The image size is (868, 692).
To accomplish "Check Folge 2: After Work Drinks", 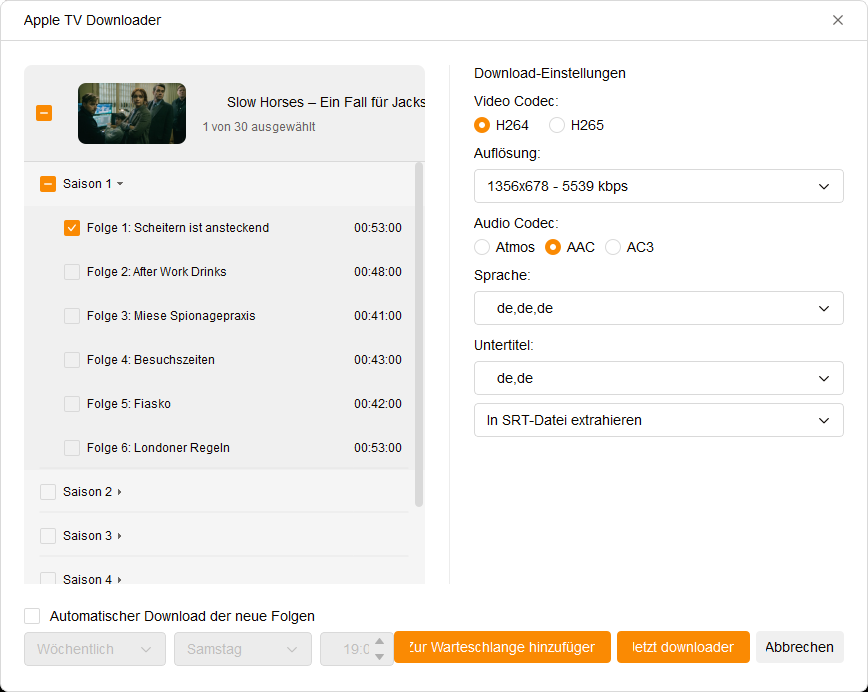I will (72, 272).
